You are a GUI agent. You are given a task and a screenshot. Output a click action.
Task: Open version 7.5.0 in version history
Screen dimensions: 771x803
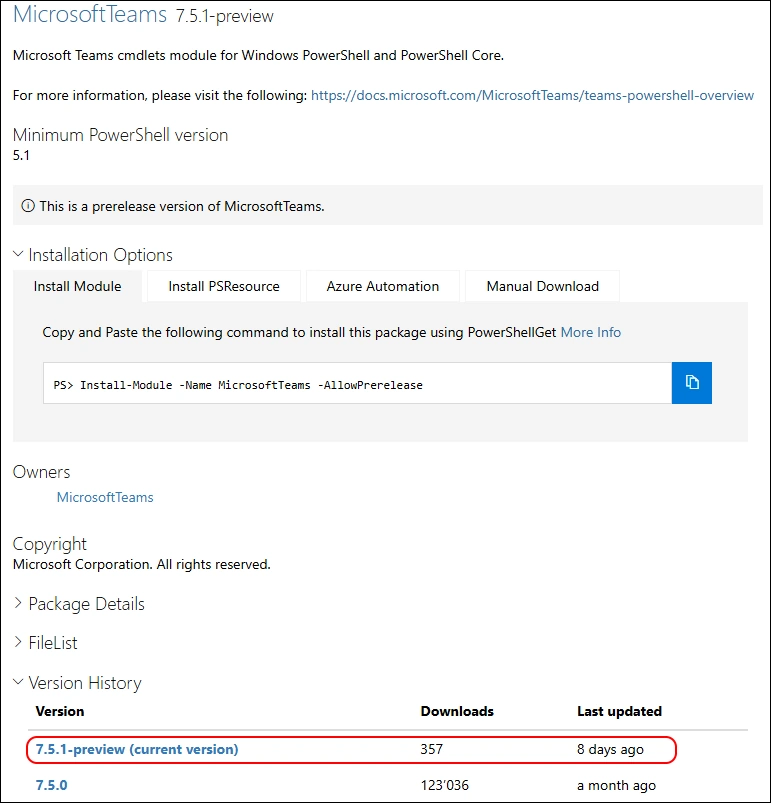click(x=52, y=785)
